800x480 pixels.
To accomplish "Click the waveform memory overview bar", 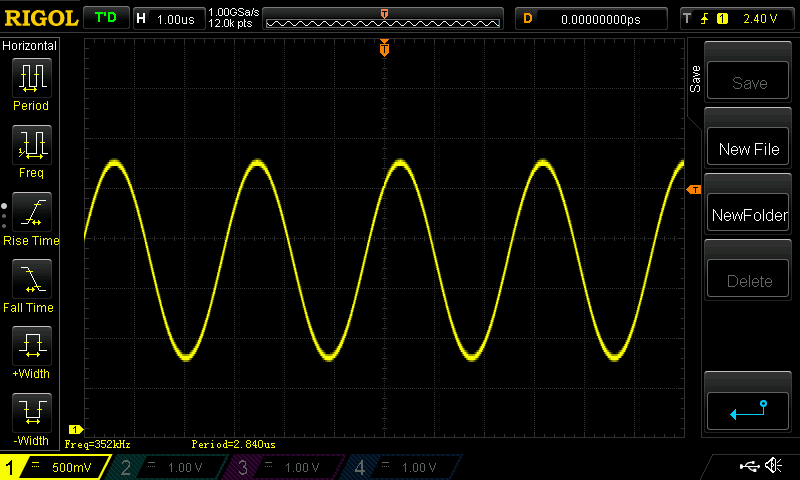I will tap(383, 19).
